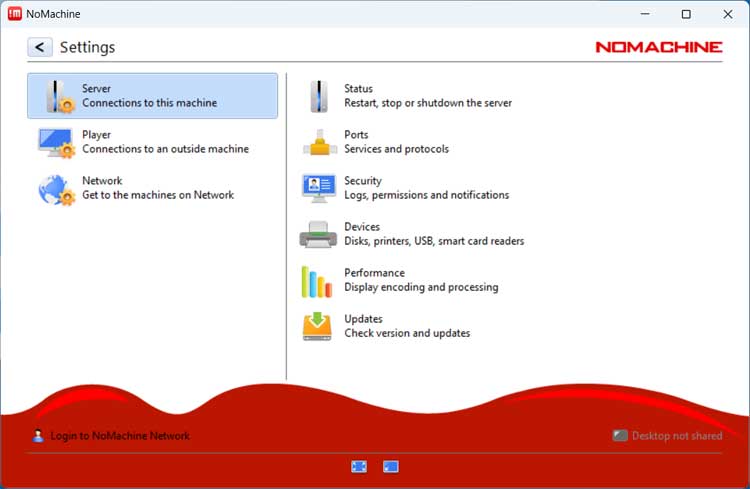This screenshot has width=750, height=489.
Task: Open the Ports connector icon
Action: (320, 143)
